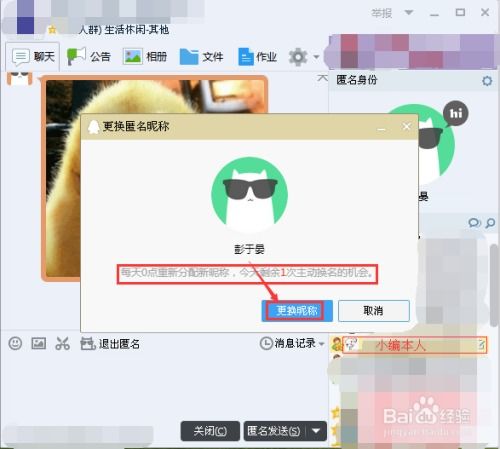Viewport: 500px width, 449px height.
Task: Click the edit icon on the 小编本人 row
Action: click(x=482, y=345)
